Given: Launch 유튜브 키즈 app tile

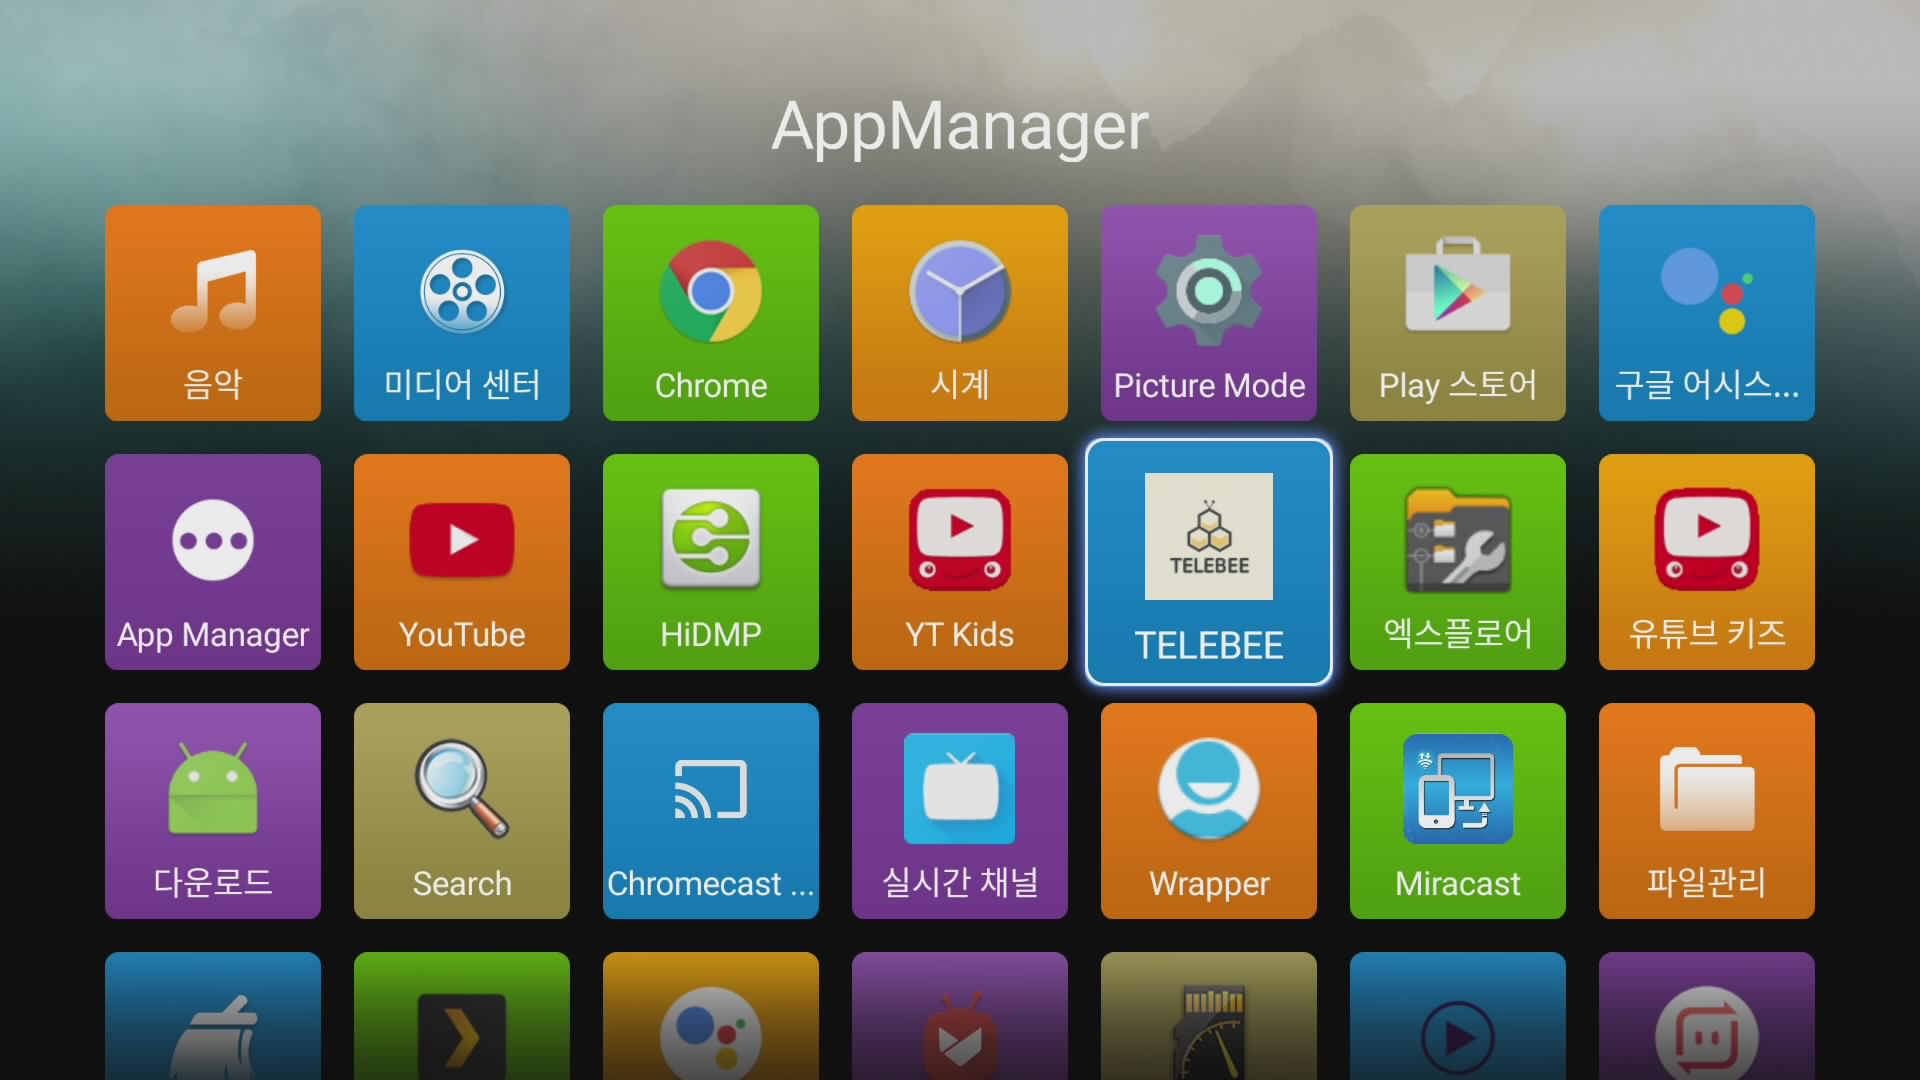Looking at the screenshot, I should [x=1707, y=562].
